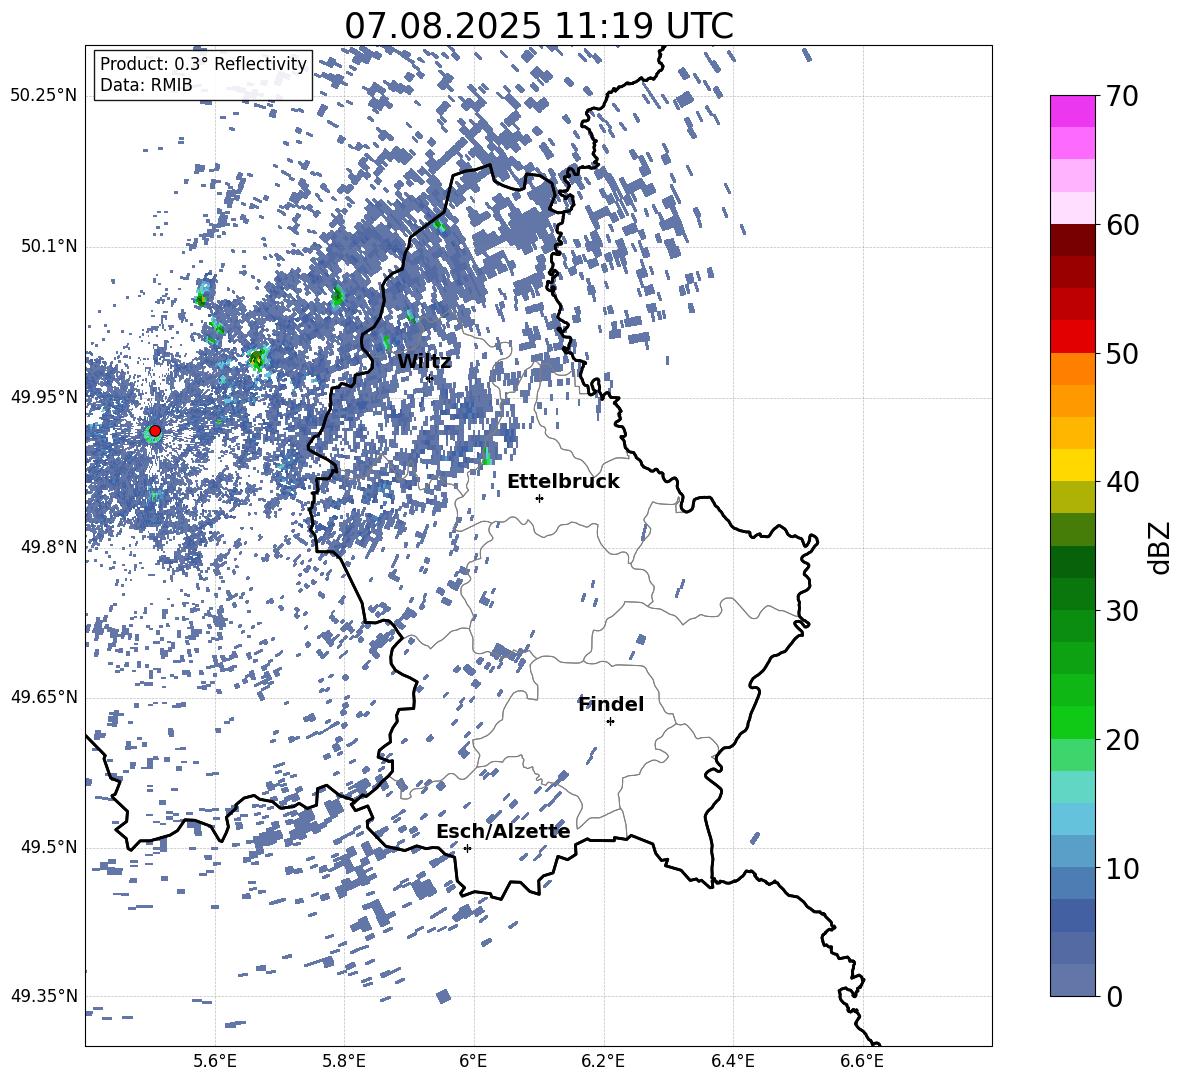
Task: Click the bright green colorbar segment above 20
Action: [1072, 722]
